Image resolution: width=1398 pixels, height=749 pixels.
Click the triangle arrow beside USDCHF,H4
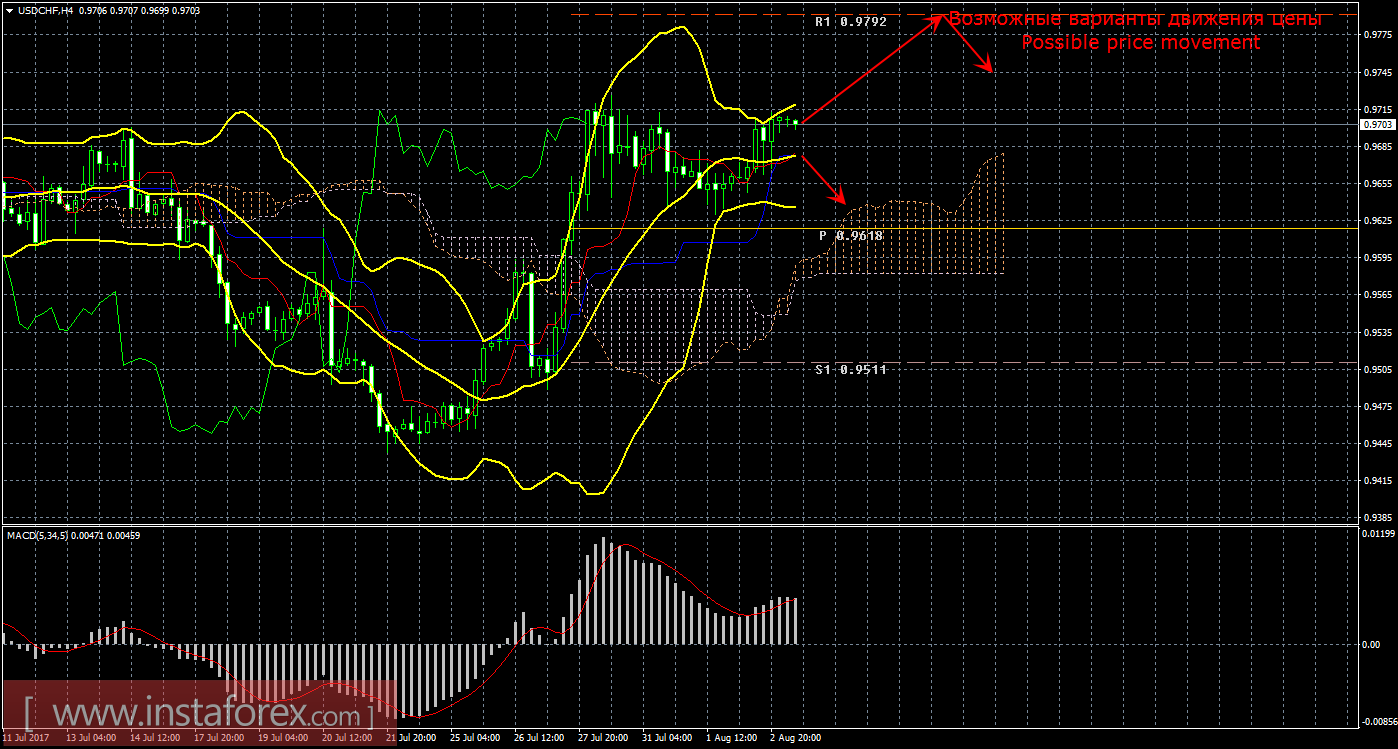[10, 9]
